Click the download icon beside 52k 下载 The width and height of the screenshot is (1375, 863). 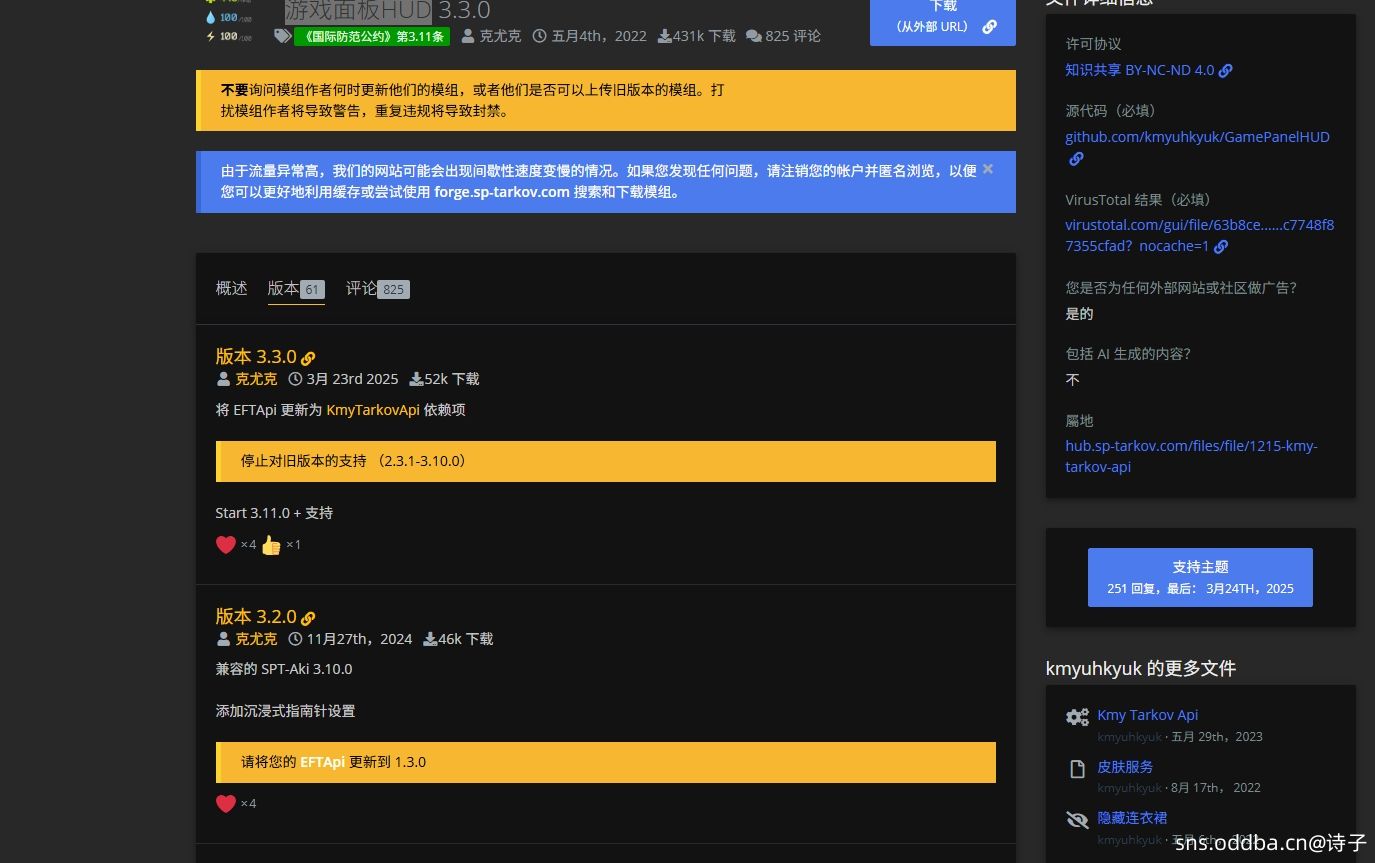click(416, 379)
